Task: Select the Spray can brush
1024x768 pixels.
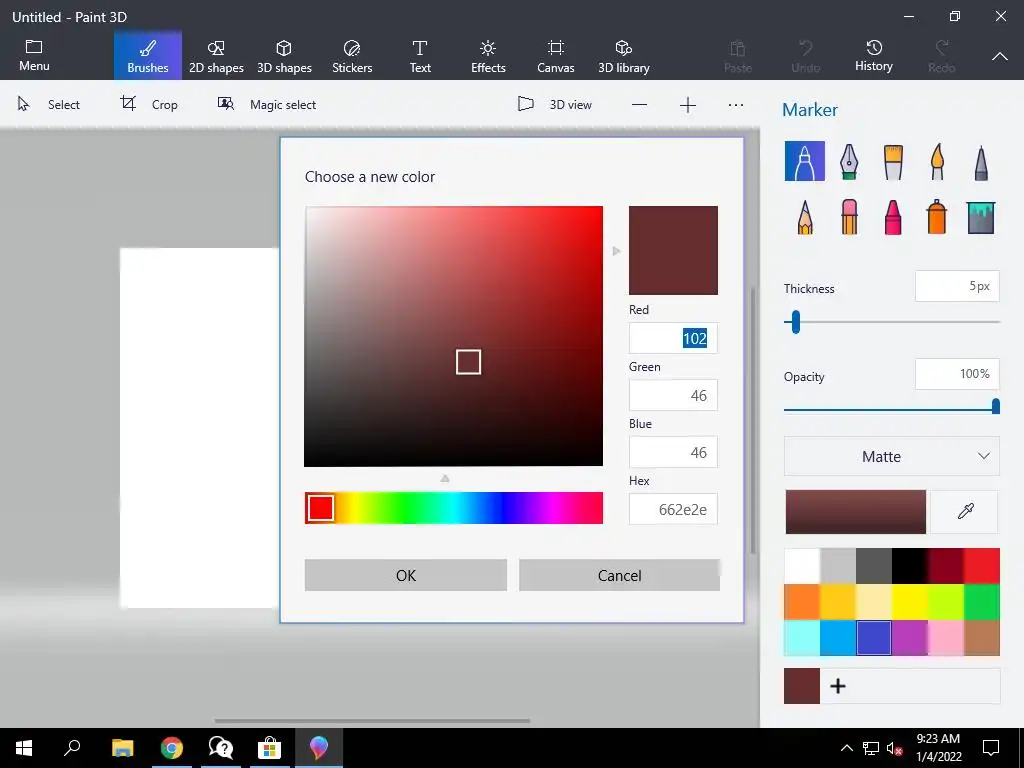Action: tap(937, 217)
